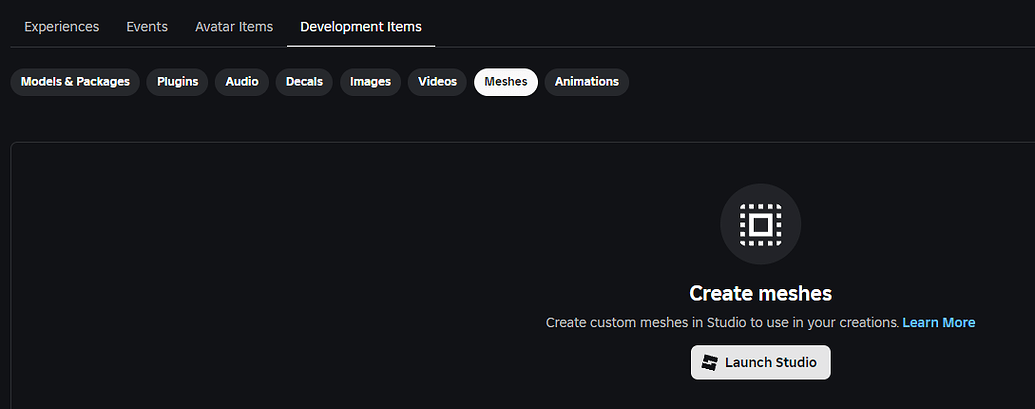1035x409 pixels.
Task: Select the Development Items tab
Action: click(x=361, y=27)
